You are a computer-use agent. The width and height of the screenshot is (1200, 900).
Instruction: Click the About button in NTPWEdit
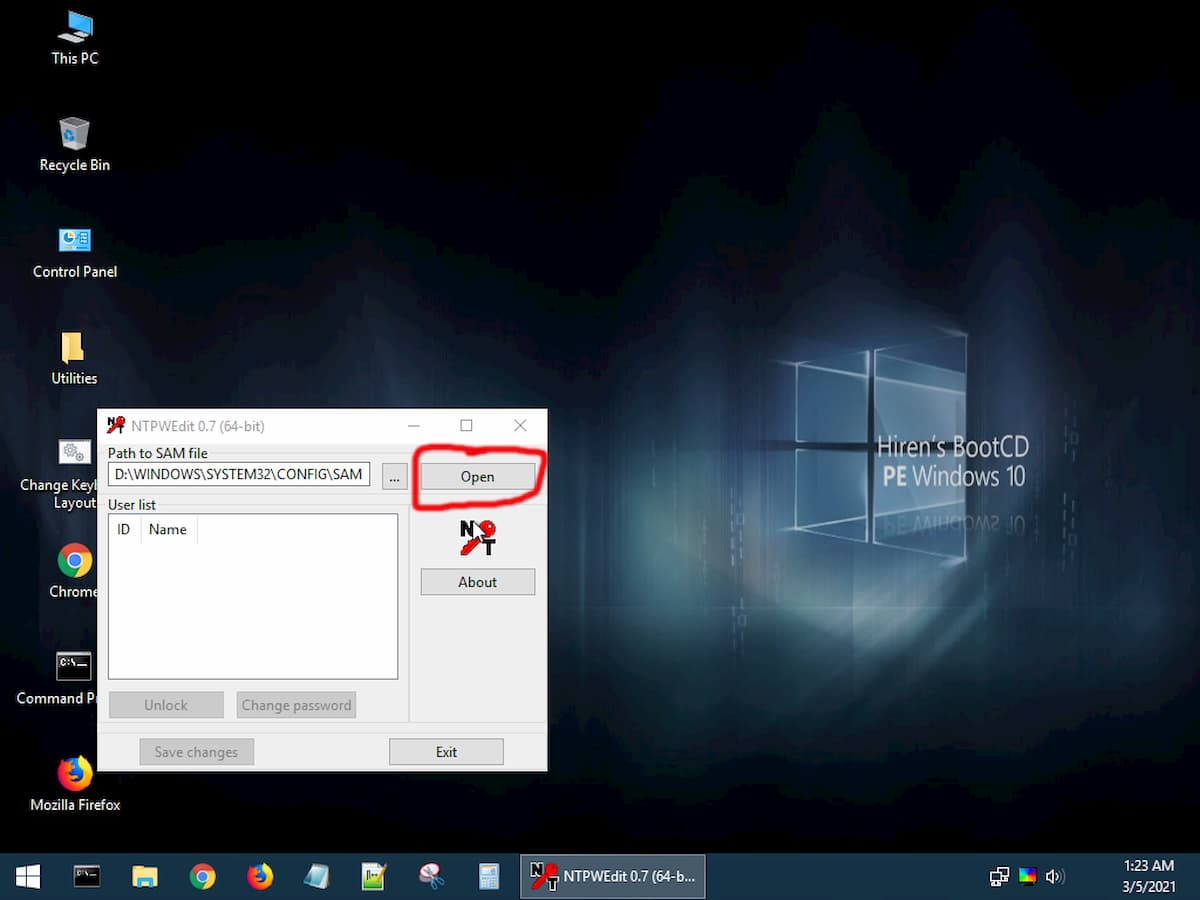click(x=477, y=582)
